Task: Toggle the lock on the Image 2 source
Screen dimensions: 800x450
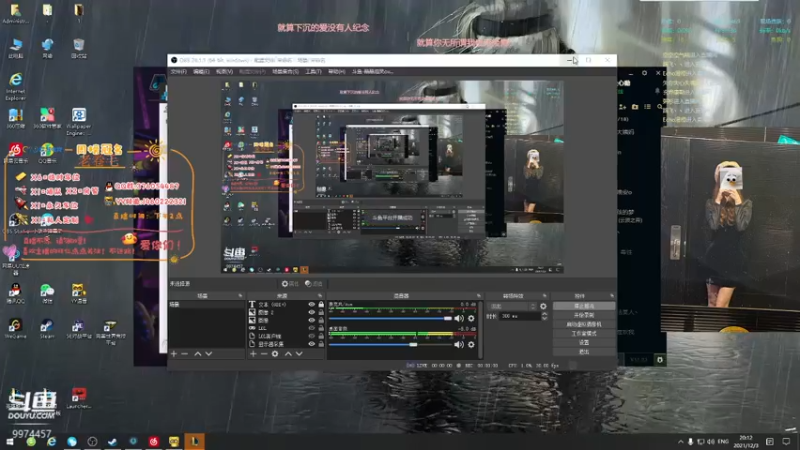Action: (321, 312)
